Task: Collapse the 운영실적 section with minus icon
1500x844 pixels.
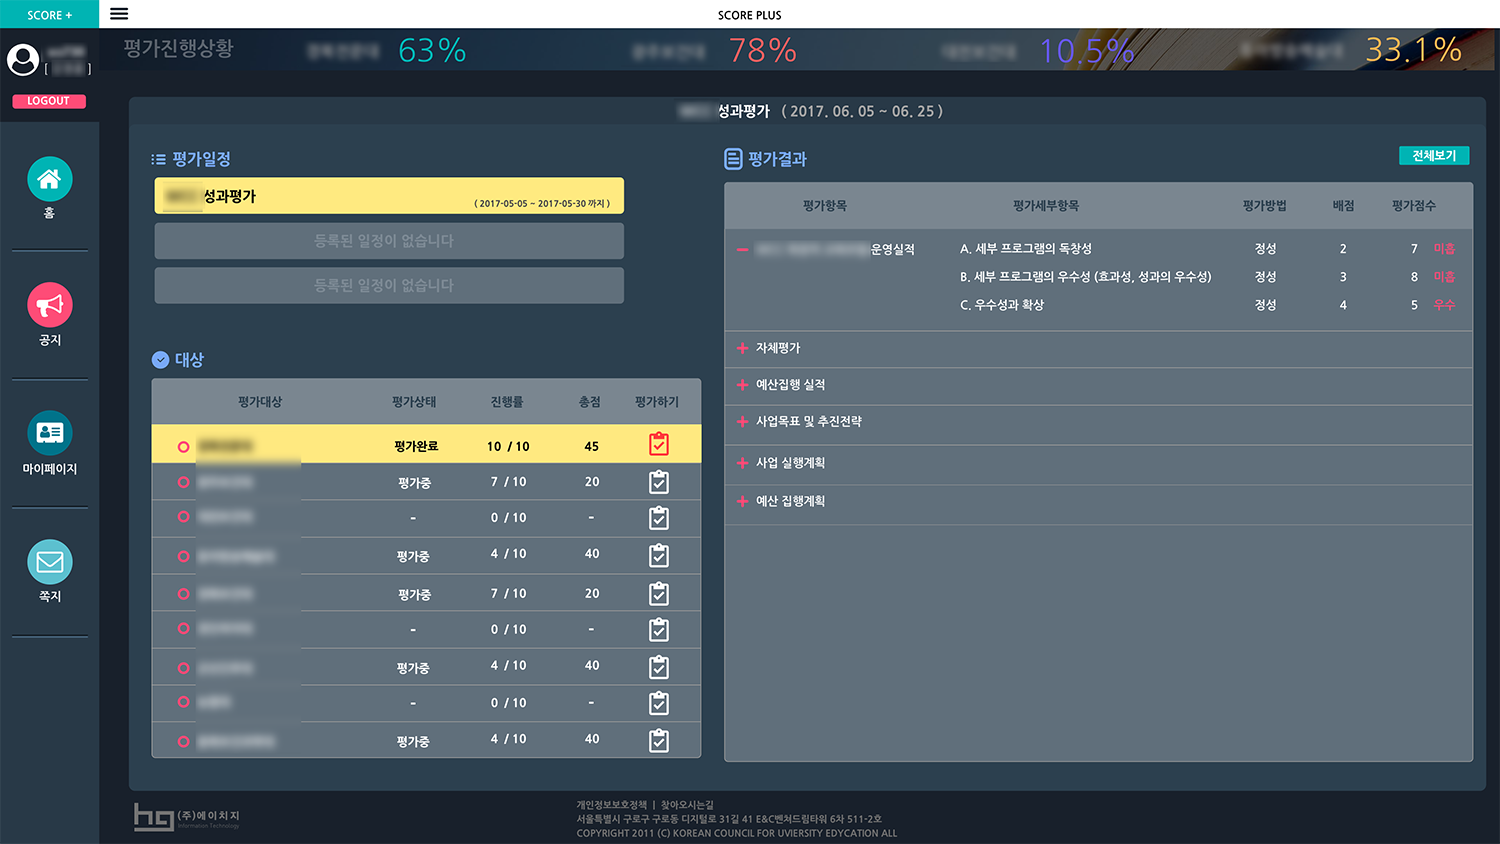Action: pos(742,249)
